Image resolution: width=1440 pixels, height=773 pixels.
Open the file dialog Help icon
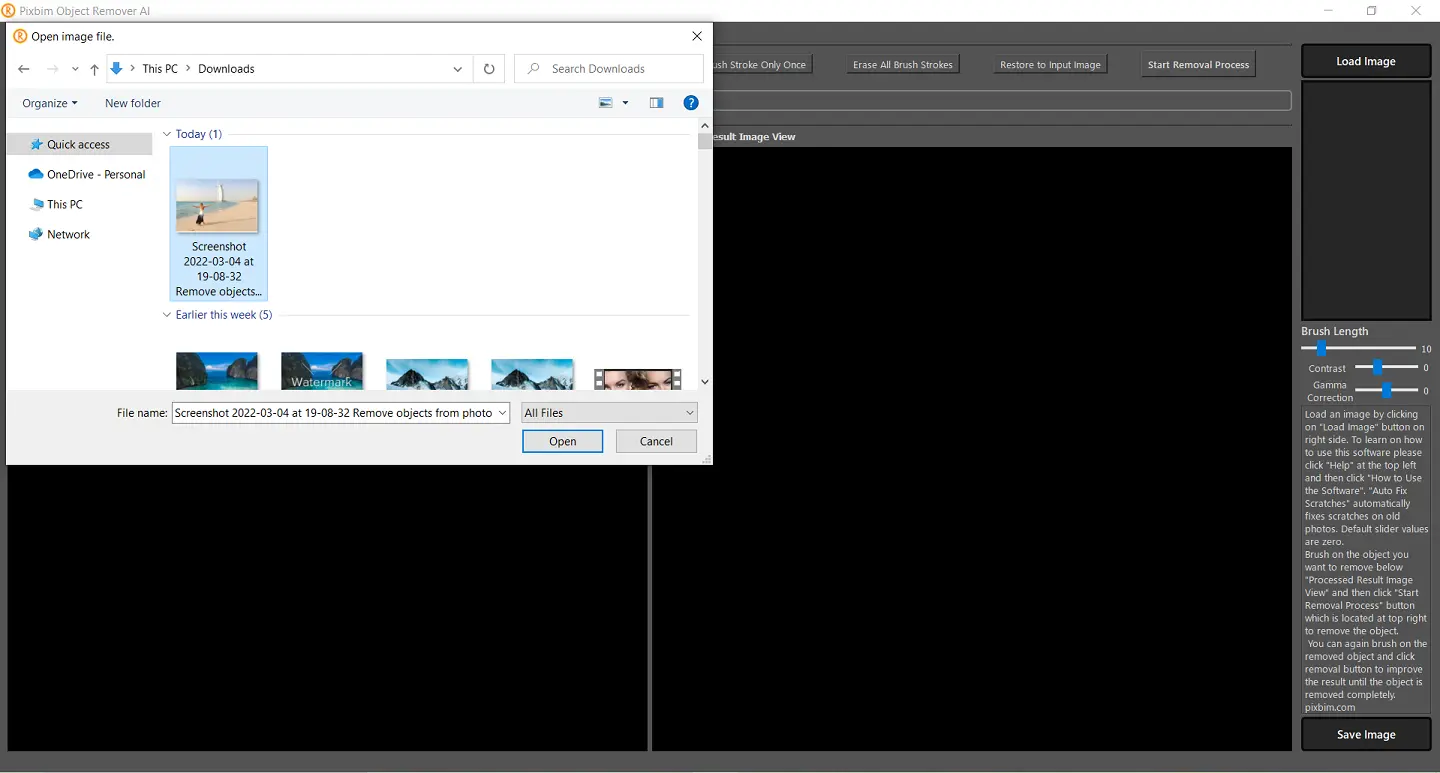pyautogui.click(x=690, y=103)
